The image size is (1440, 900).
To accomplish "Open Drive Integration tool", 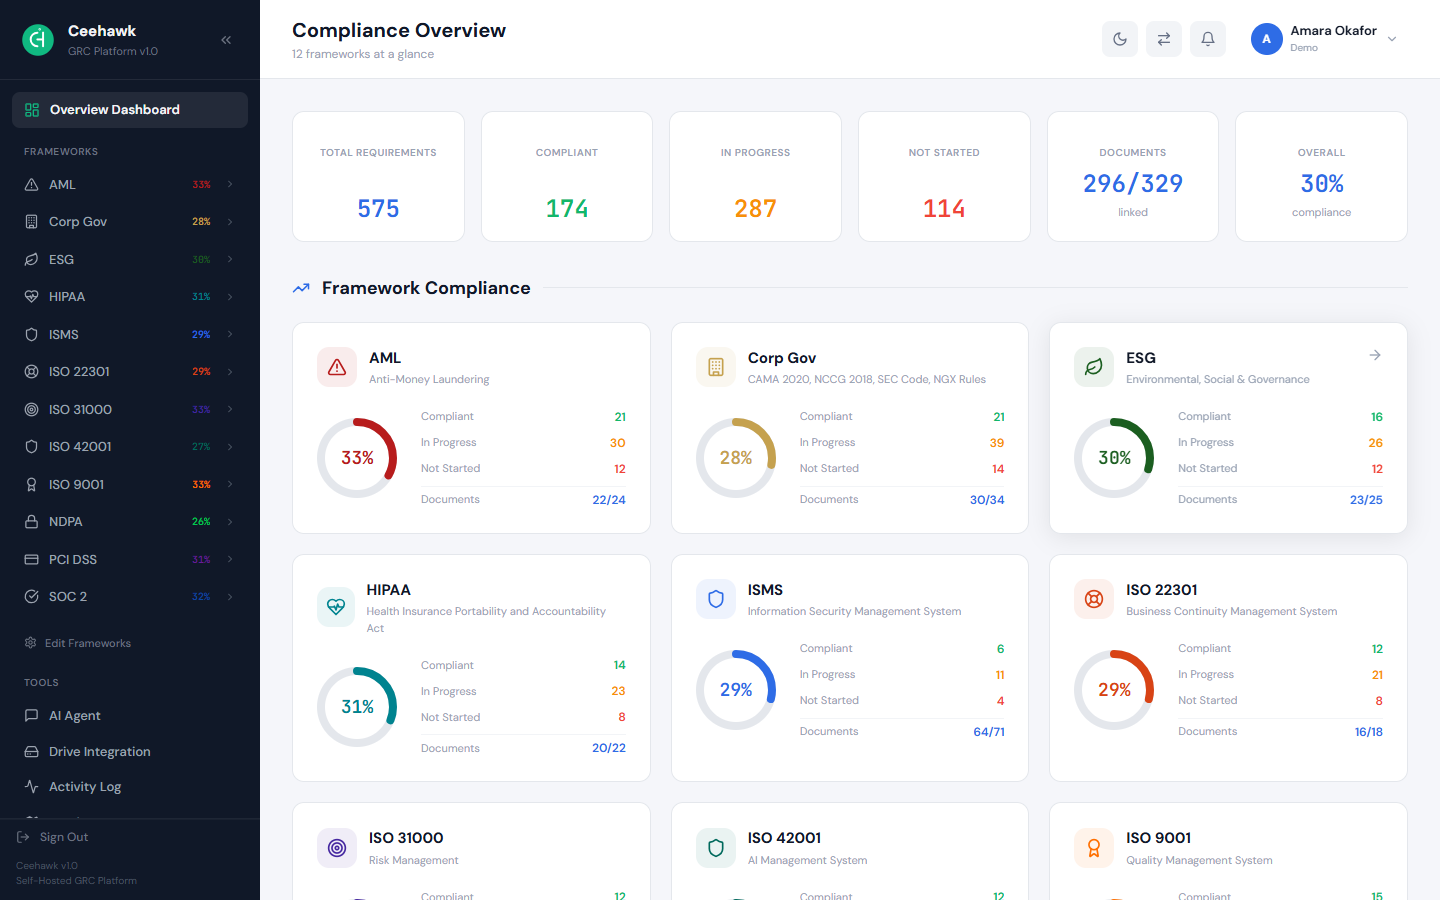I will (130, 752).
